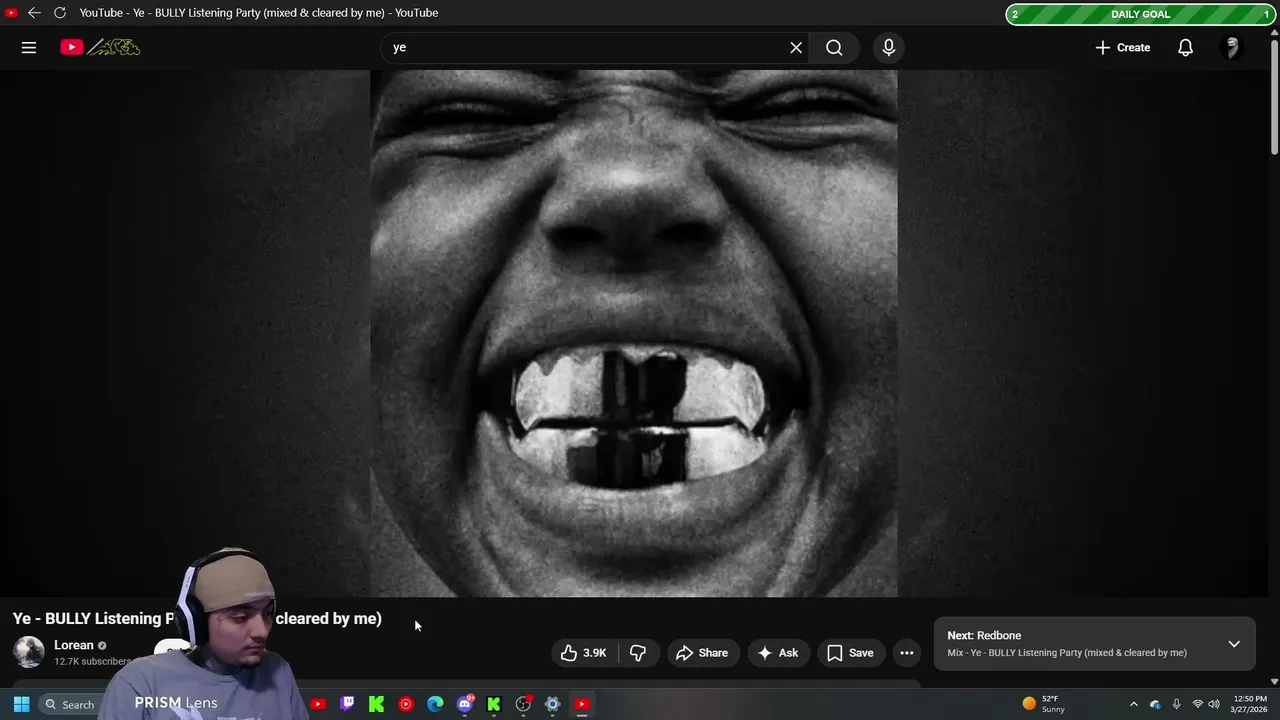
Task: Open the notifications bell
Action: (x=1185, y=47)
